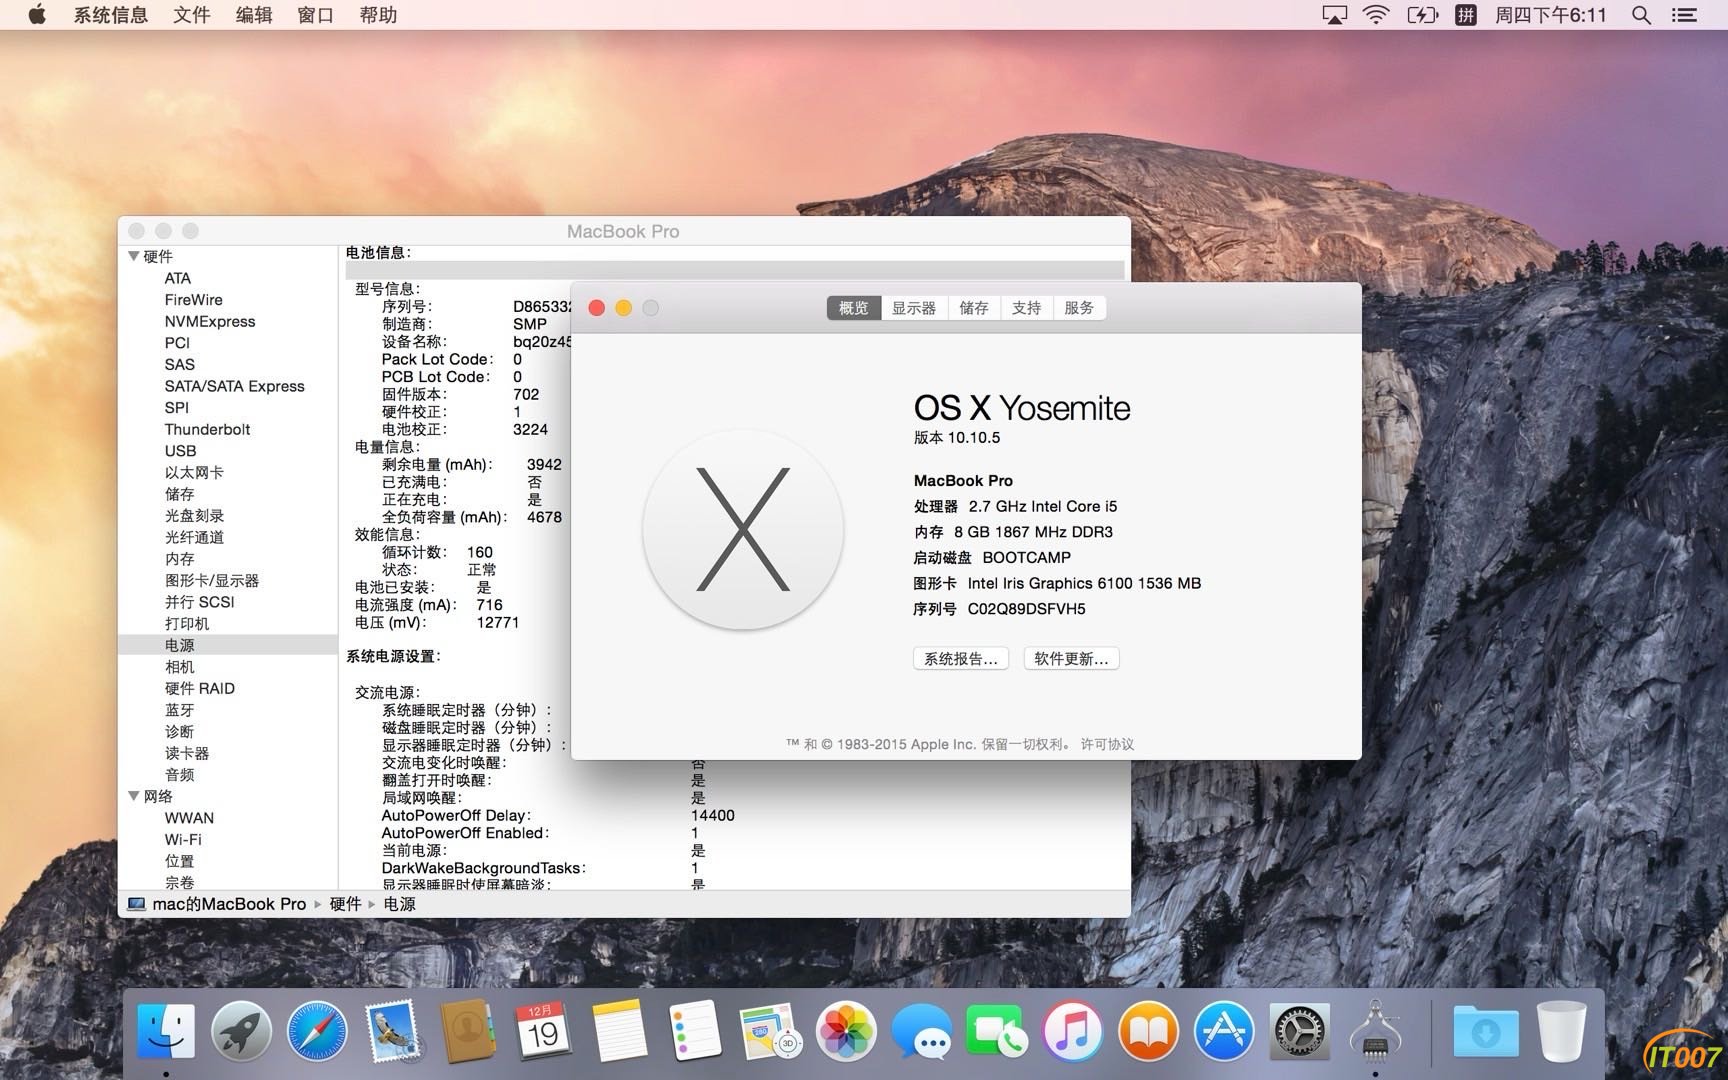Select 电源 power in the sidebar
Screen dimensions: 1728x1080
pyautogui.click(x=228, y=645)
